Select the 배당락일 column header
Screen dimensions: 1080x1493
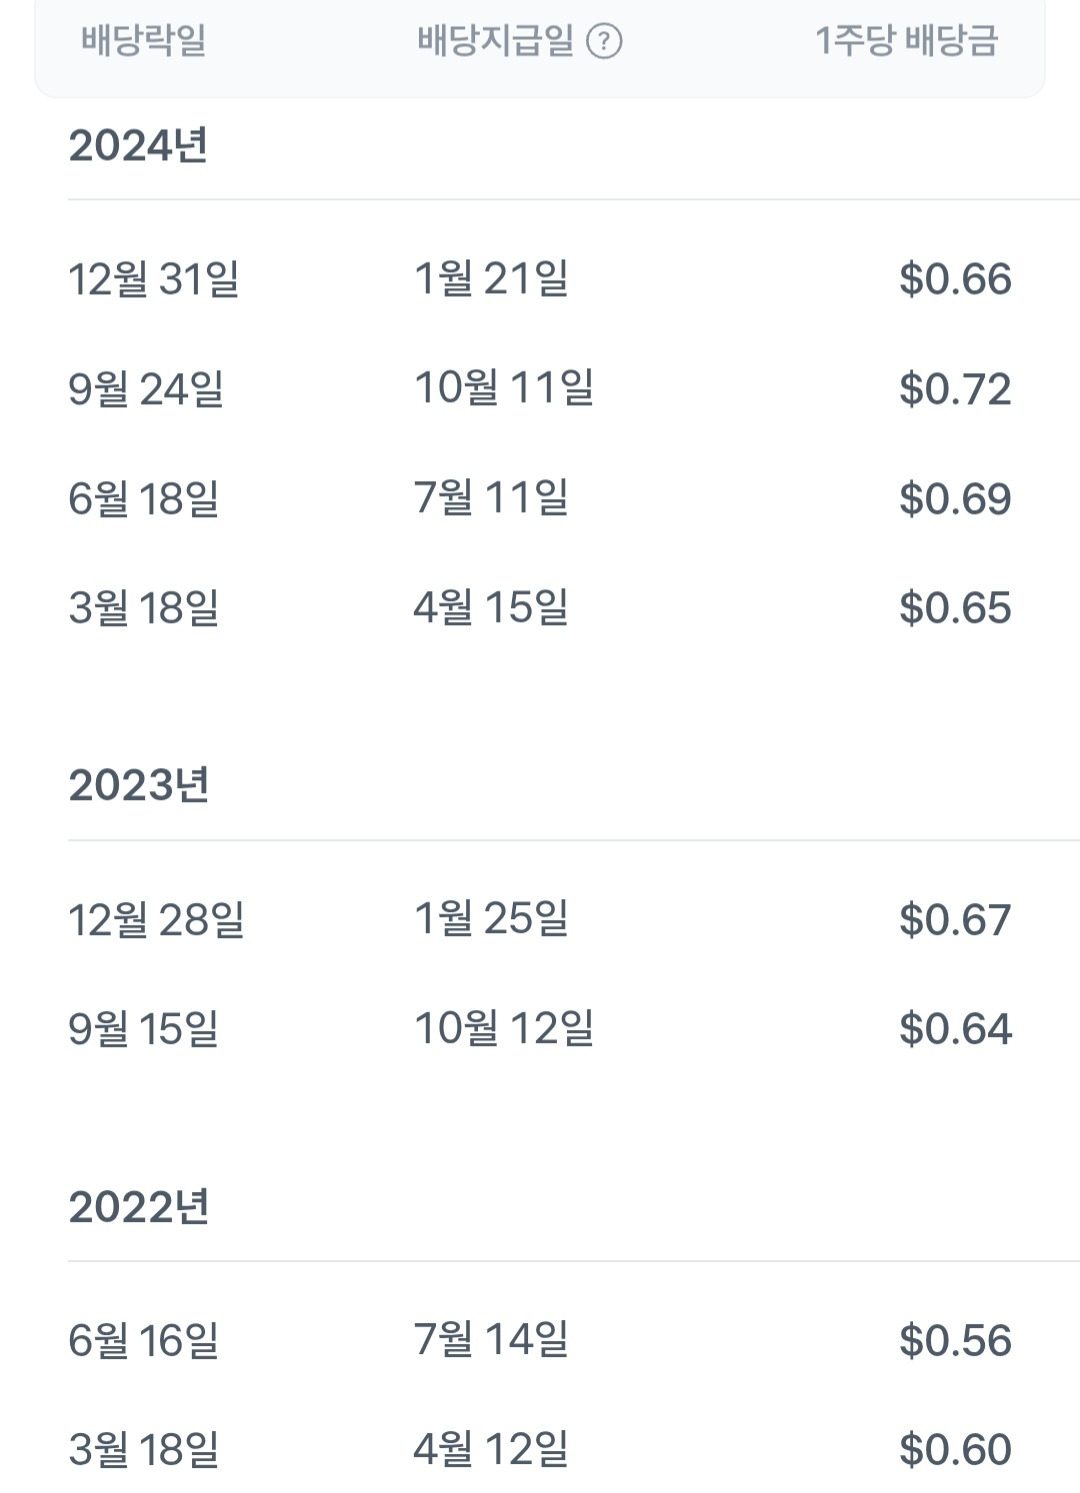click(143, 42)
